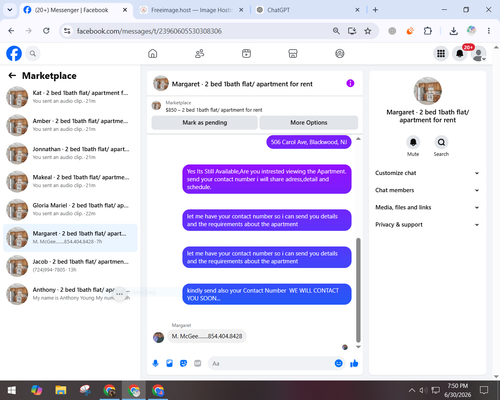Click Margaret's large profile thumbnail in sidebar

[x=428, y=91]
